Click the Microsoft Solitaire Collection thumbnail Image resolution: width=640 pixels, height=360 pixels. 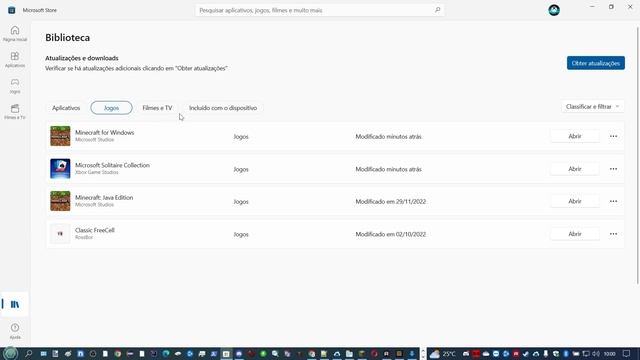(x=60, y=169)
